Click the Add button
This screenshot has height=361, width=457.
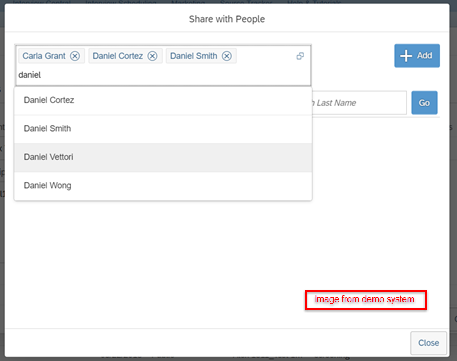pyautogui.click(x=417, y=56)
